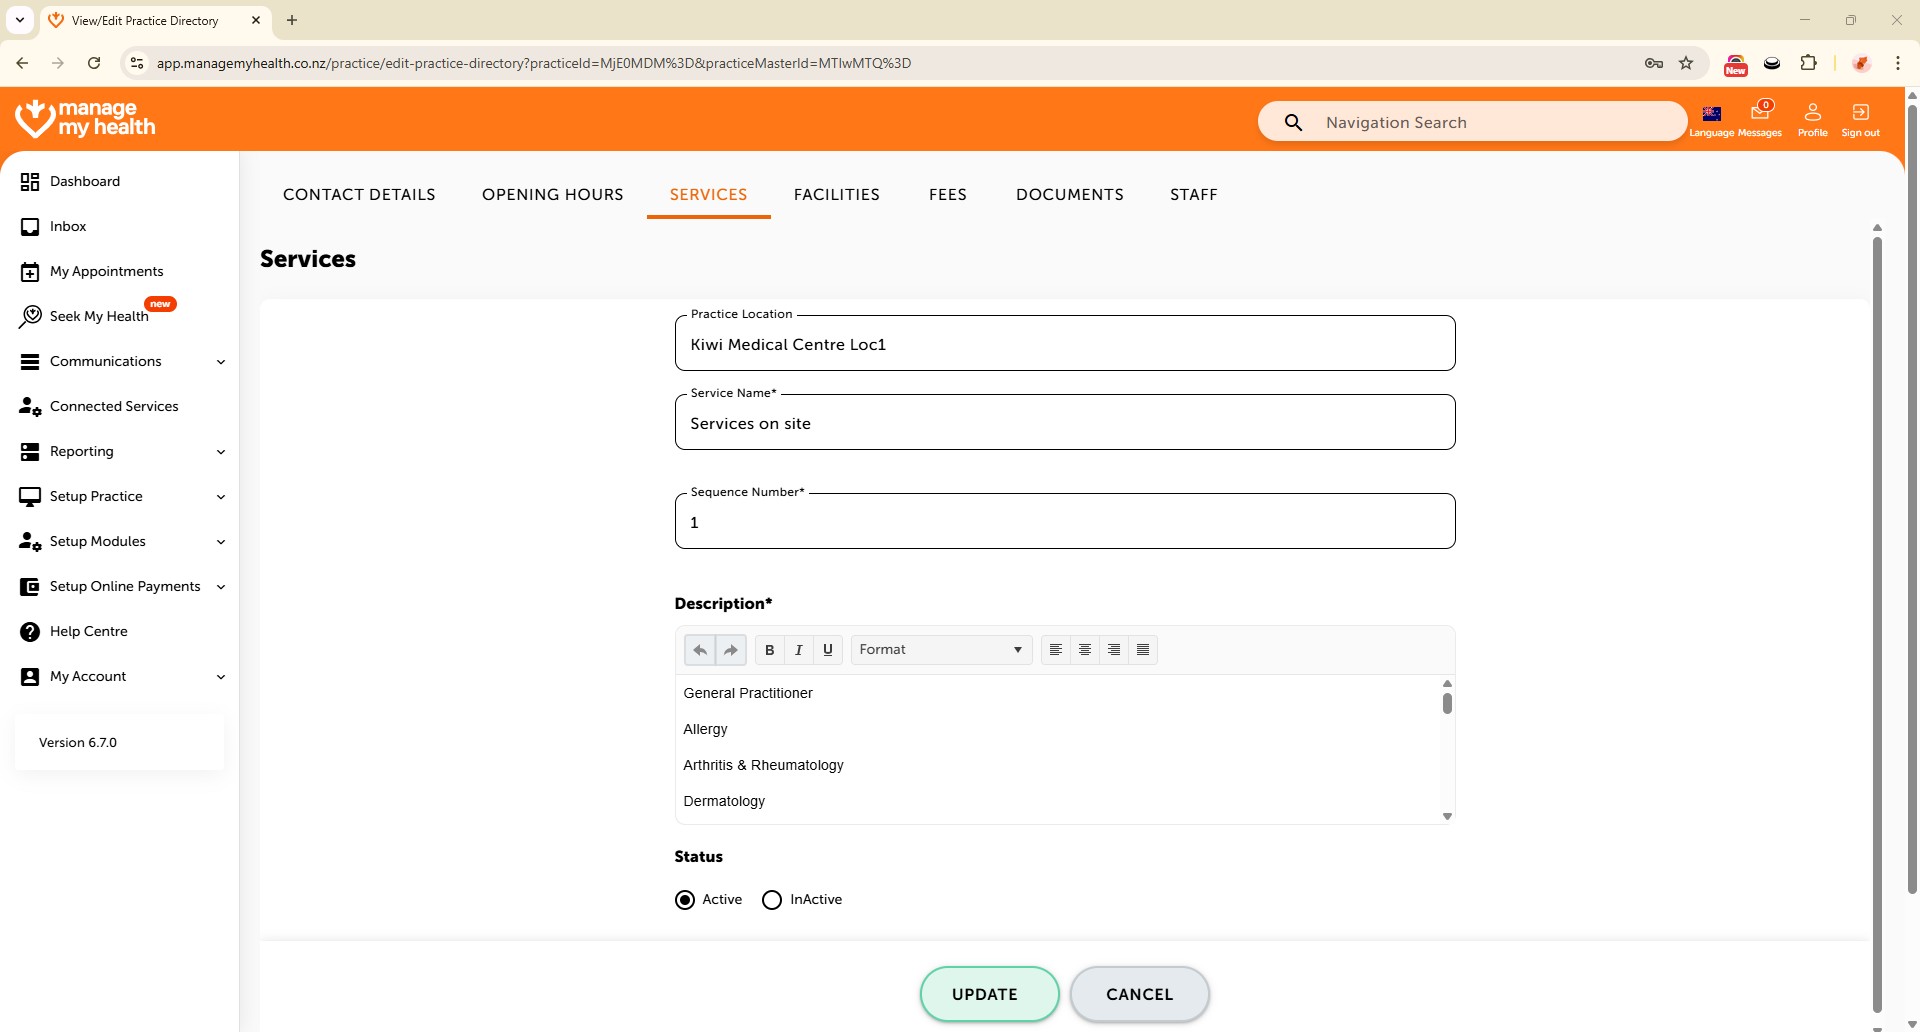Screen dimensions: 1920x1032
Task: Open the Facilities tab
Action: 836,195
